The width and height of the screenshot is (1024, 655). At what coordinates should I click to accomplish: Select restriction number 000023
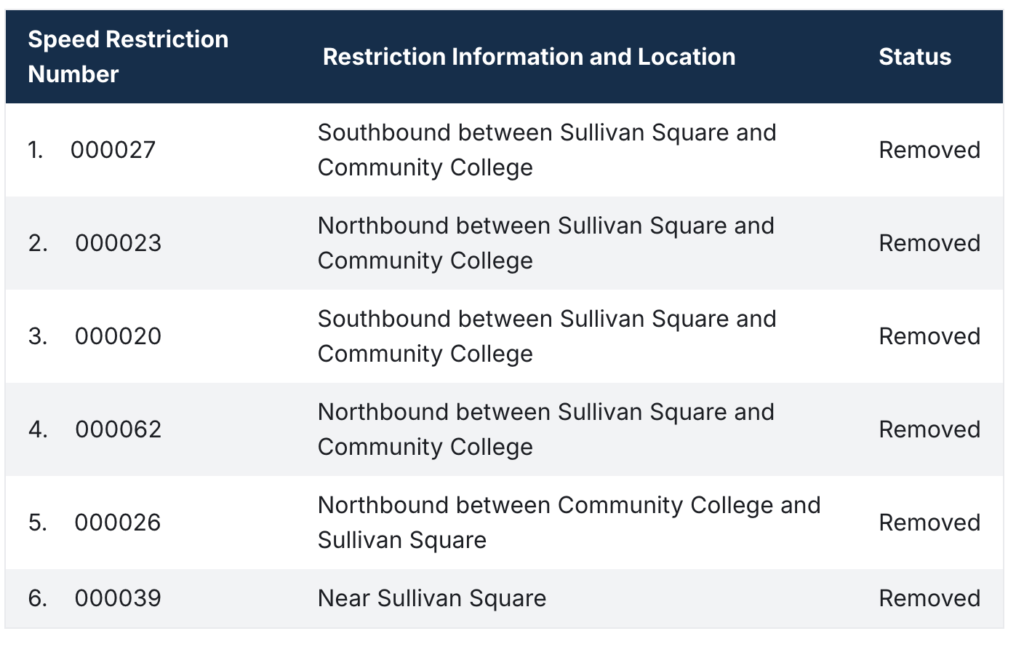pos(118,243)
